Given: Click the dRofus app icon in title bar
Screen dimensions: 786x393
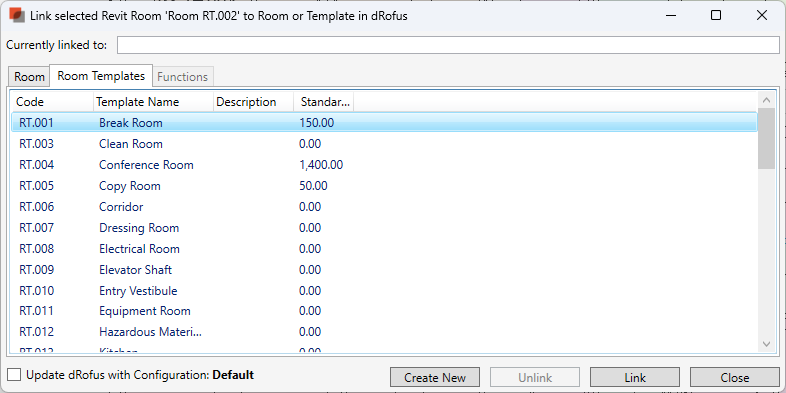Looking at the screenshot, I should coord(17,15).
